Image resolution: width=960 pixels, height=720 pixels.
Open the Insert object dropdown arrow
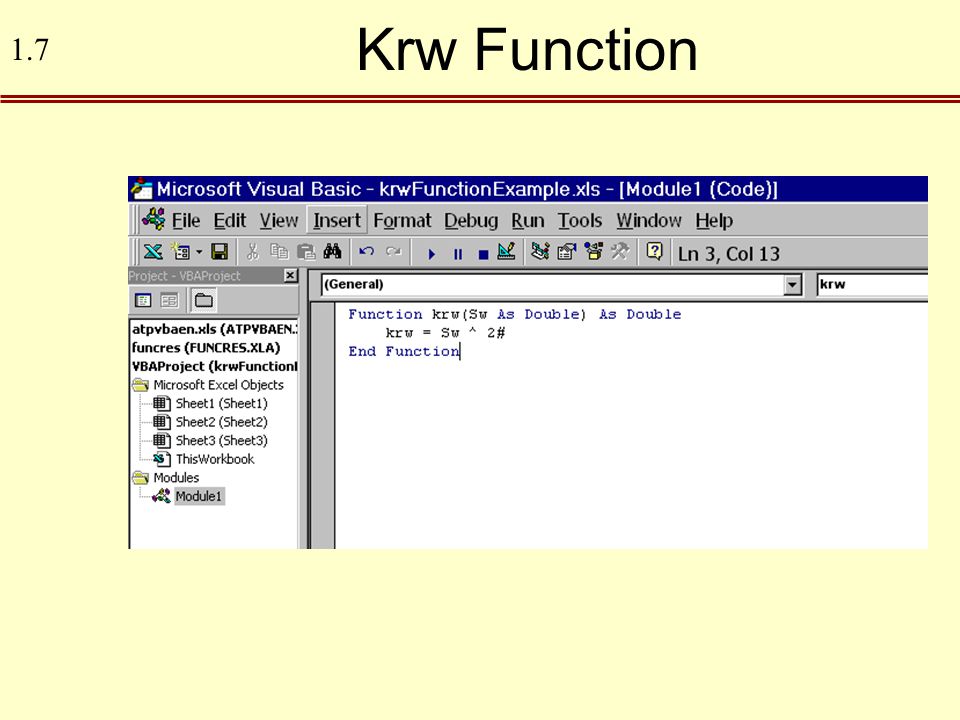click(x=199, y=252)
